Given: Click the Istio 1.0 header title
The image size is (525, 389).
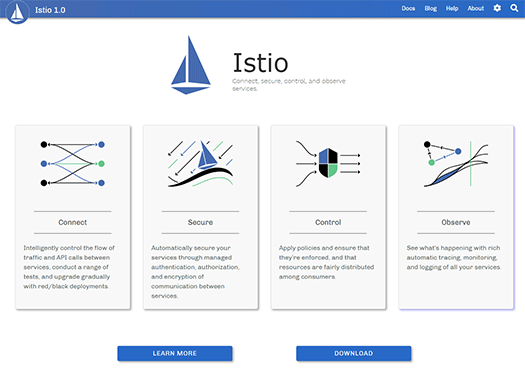Looking at the screenshot, I should tap(50, 10).
